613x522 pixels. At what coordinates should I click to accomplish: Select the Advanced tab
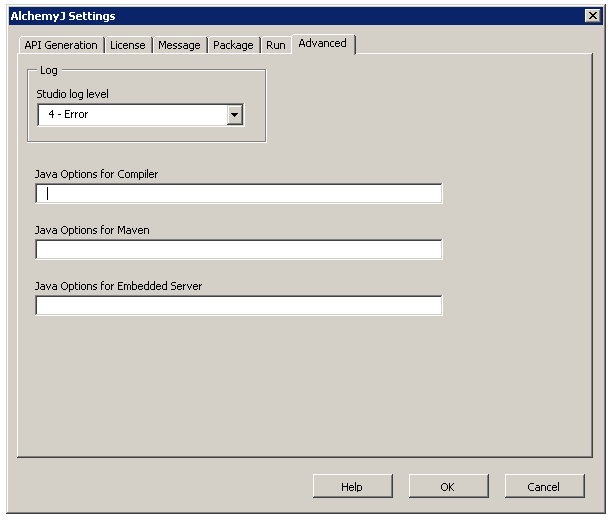point(322,44)
